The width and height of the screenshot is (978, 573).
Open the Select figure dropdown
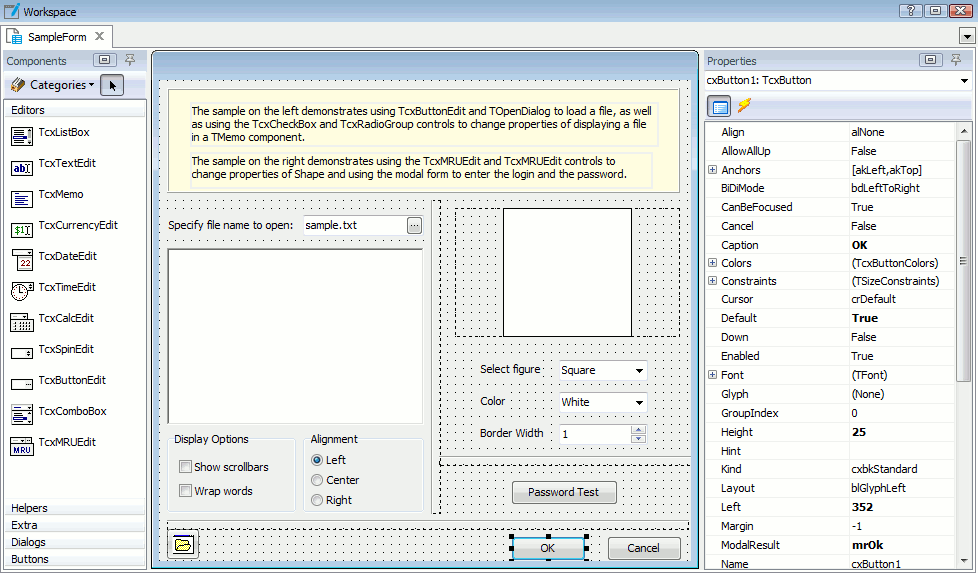[x=639, y=371]
